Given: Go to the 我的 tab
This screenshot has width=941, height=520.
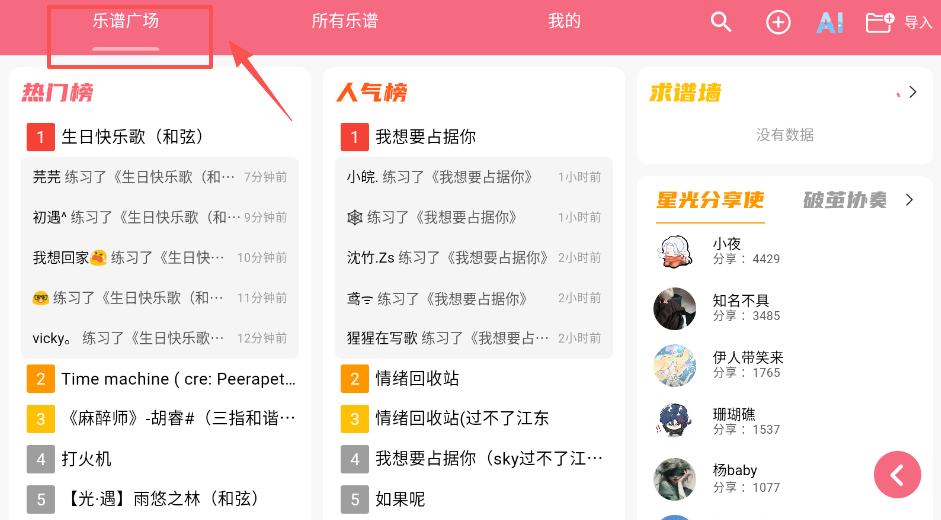Looking at the screenshot, I should pyautogui.click(x=564, y=21).
